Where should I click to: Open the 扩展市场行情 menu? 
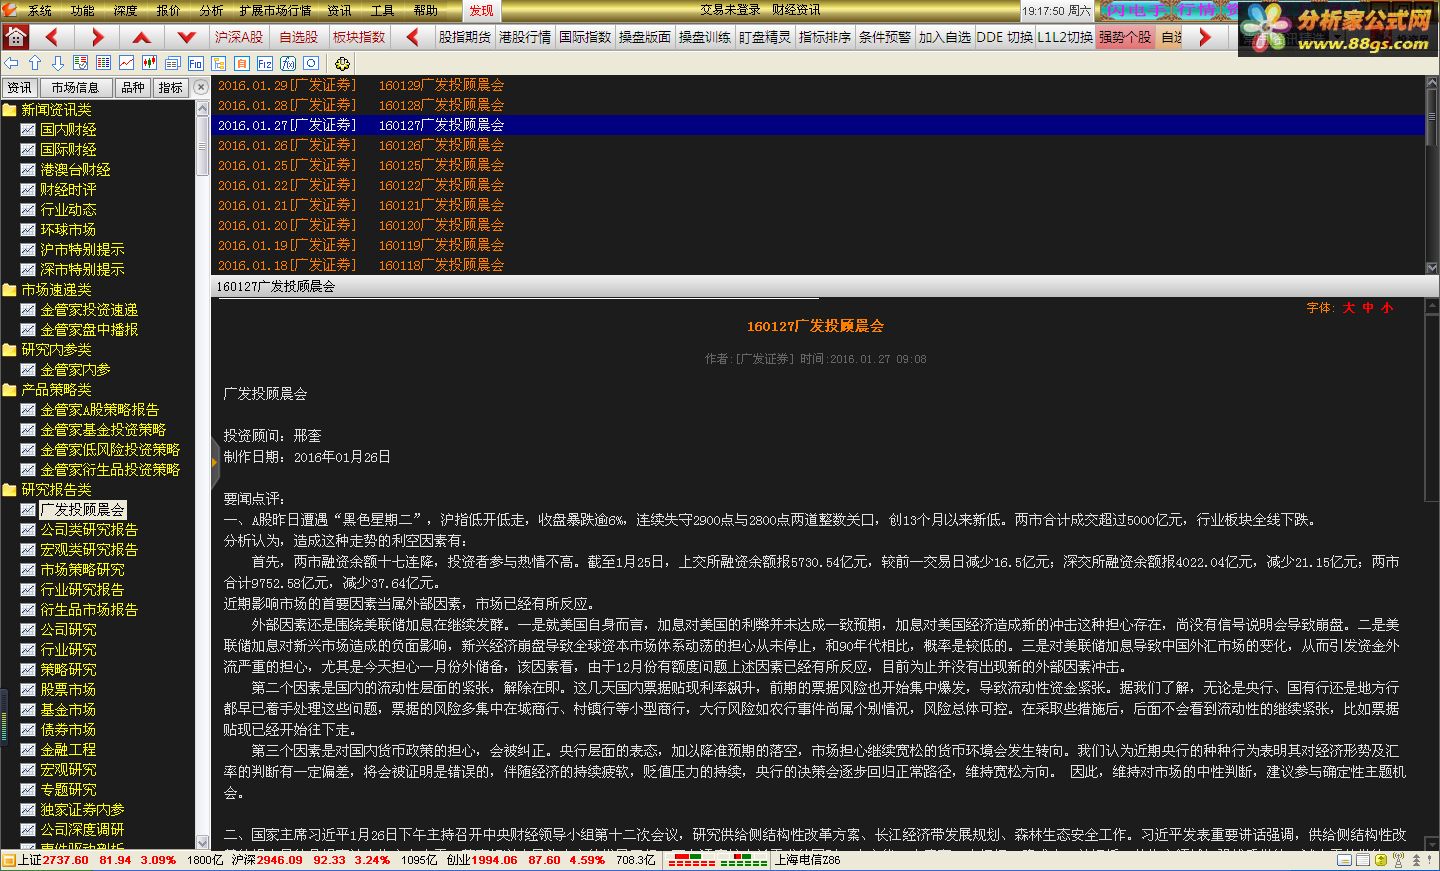click(x=275, y=10)
